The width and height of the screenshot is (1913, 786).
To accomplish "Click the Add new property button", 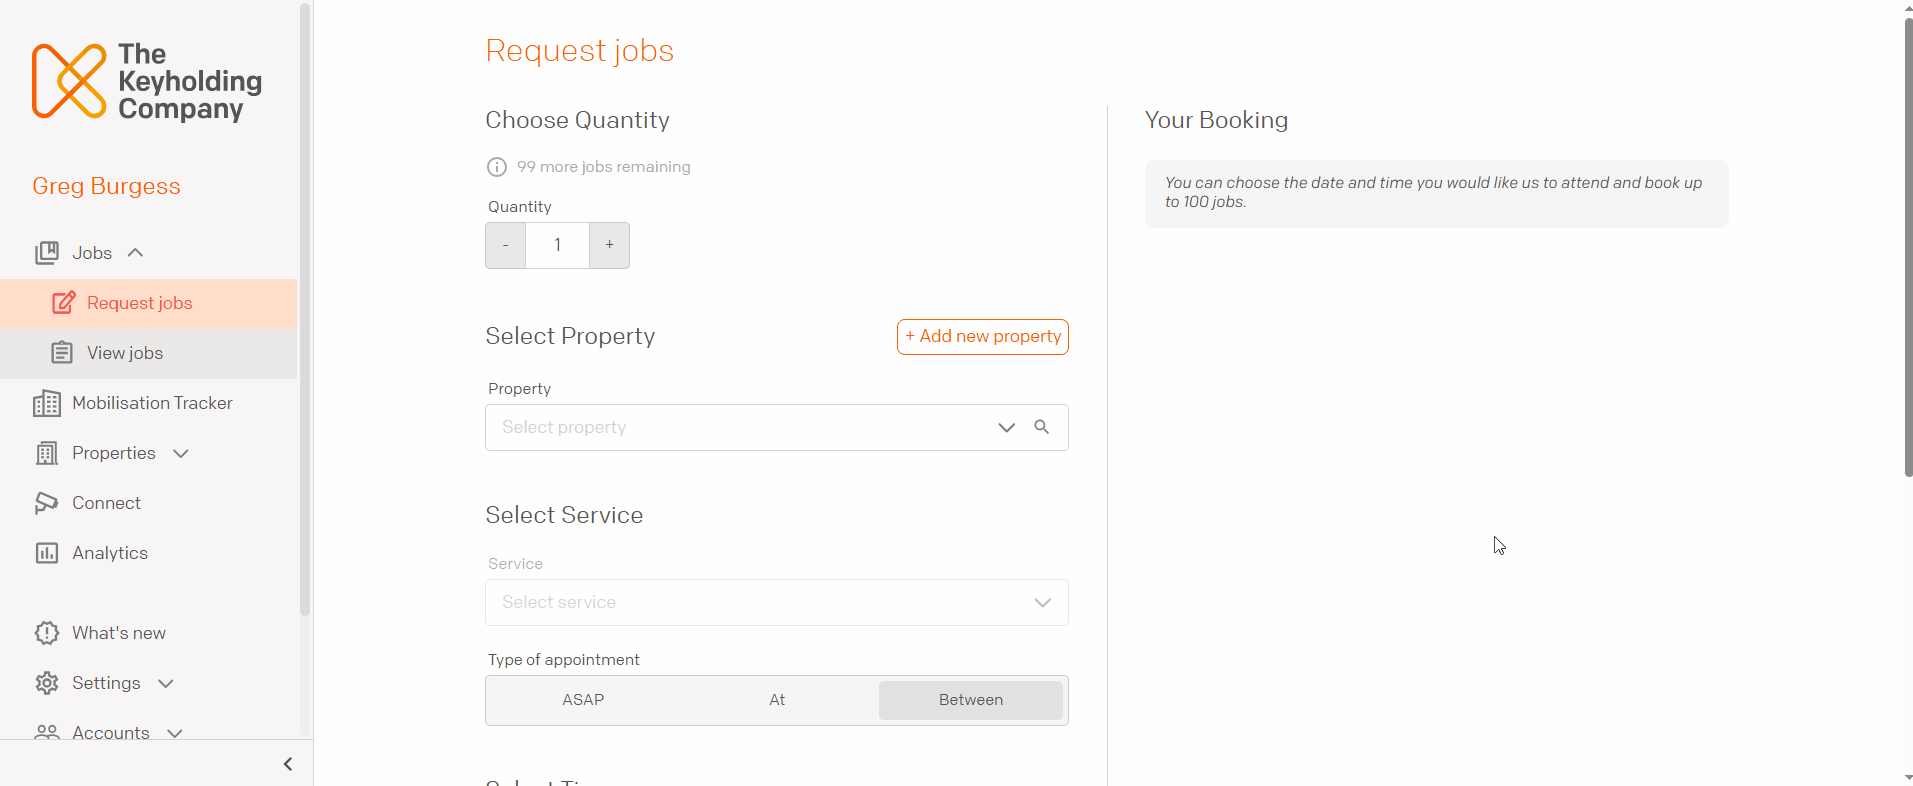I will pyautogui.click(x=983, y=337).
